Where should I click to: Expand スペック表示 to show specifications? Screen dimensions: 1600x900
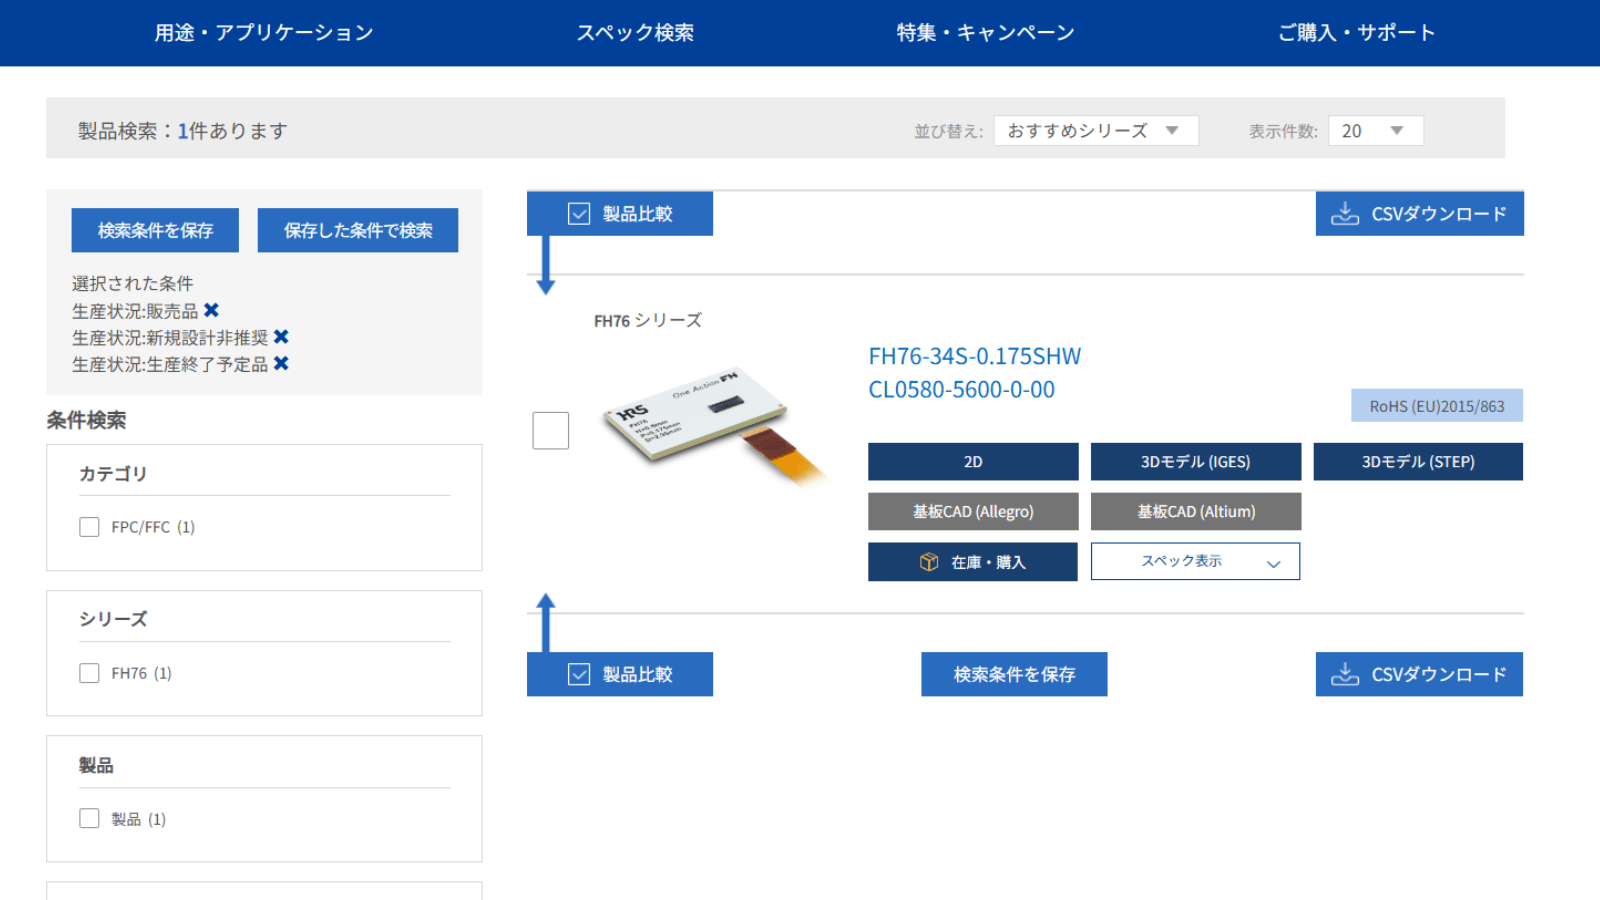1194,561
